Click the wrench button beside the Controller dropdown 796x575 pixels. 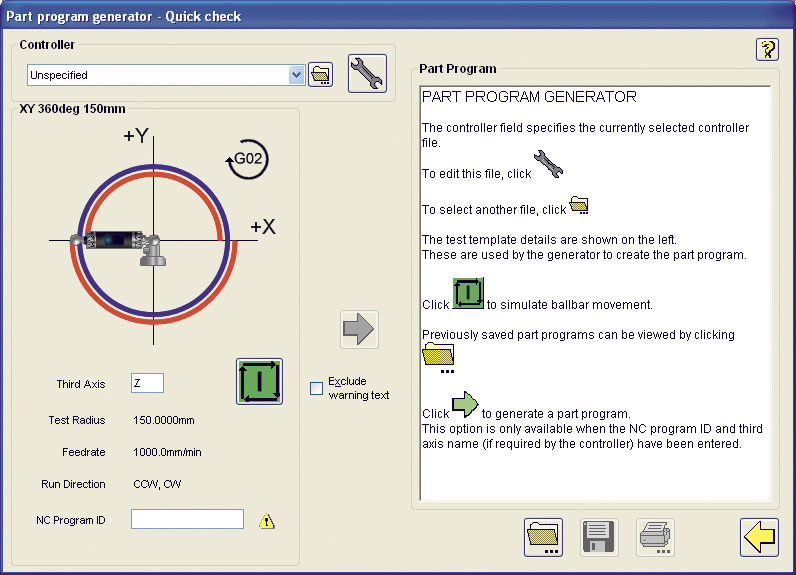(x=367, y=74)
